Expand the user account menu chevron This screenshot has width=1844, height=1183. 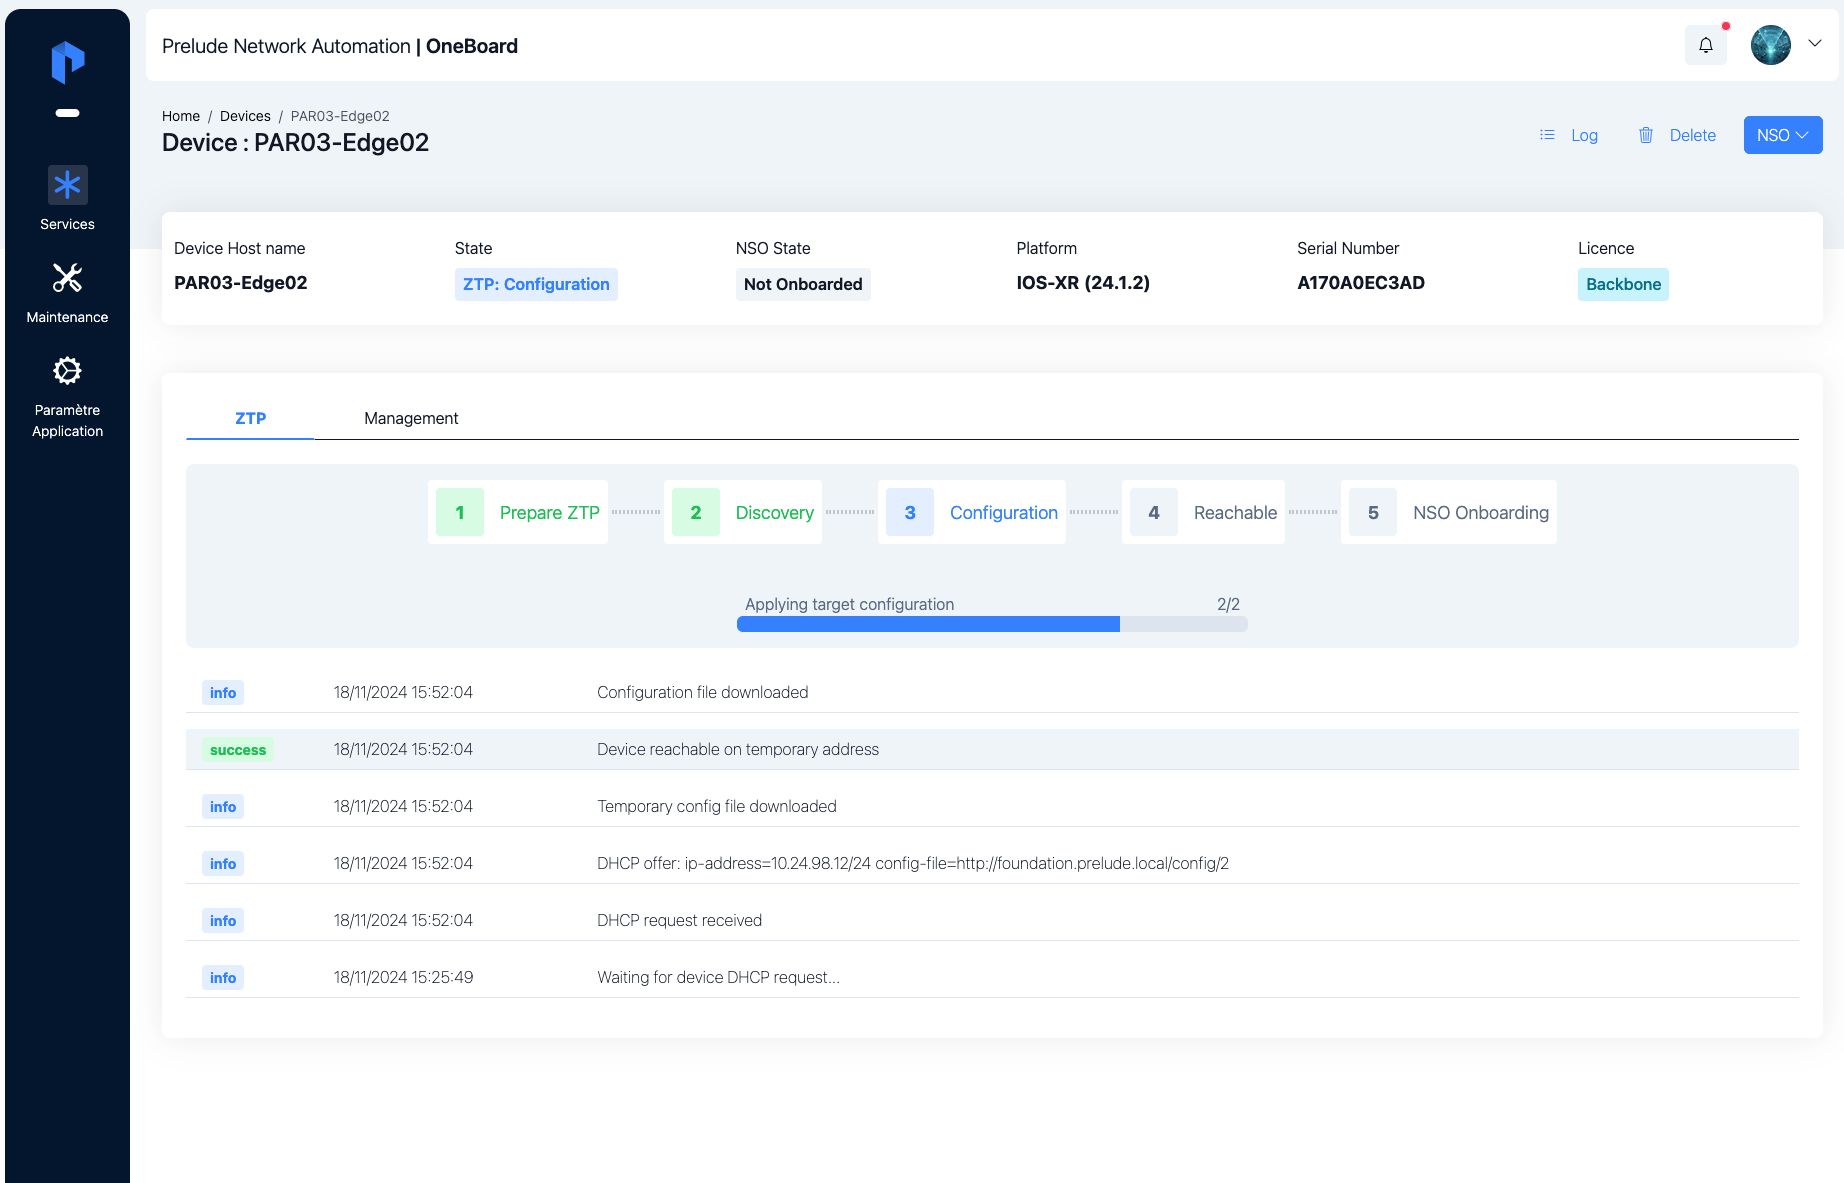1815,44
